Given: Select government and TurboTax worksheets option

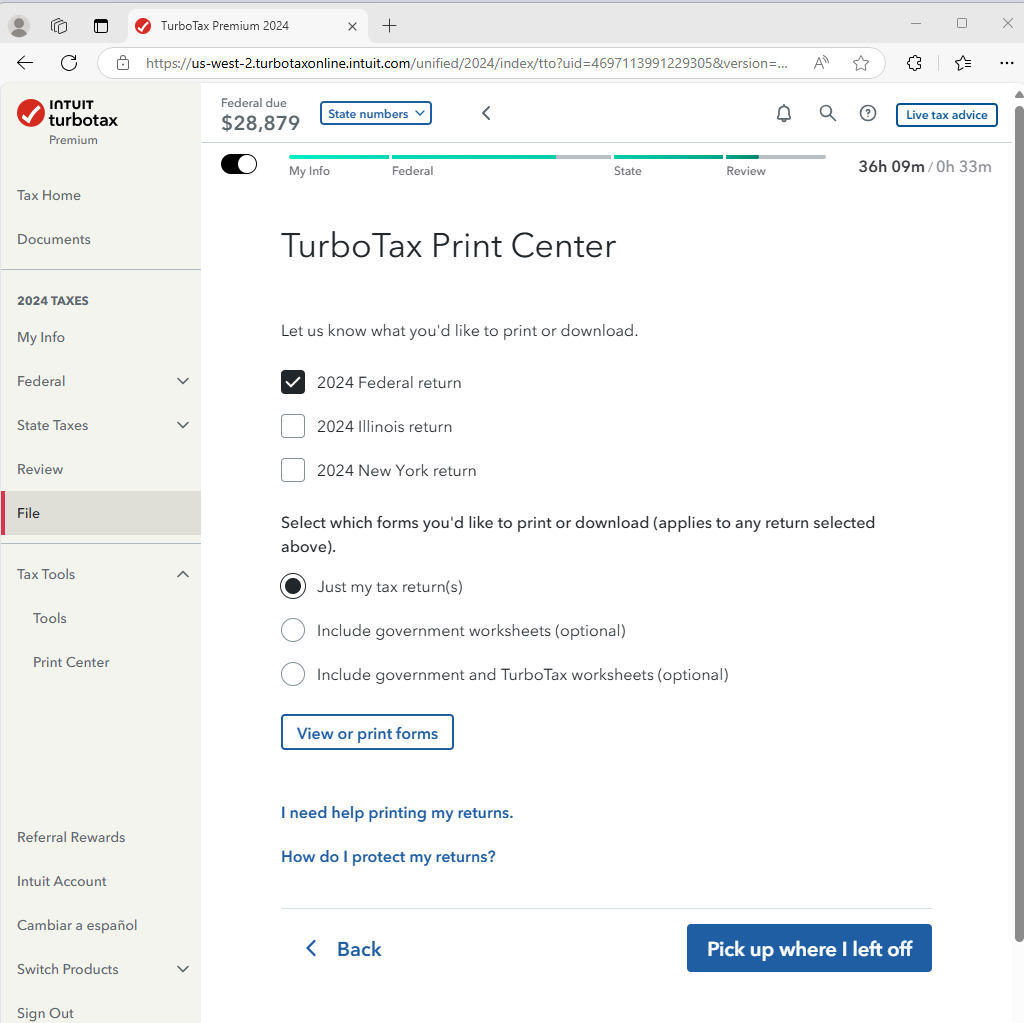Looking at the screenshot, I should (x=293, y=674).
